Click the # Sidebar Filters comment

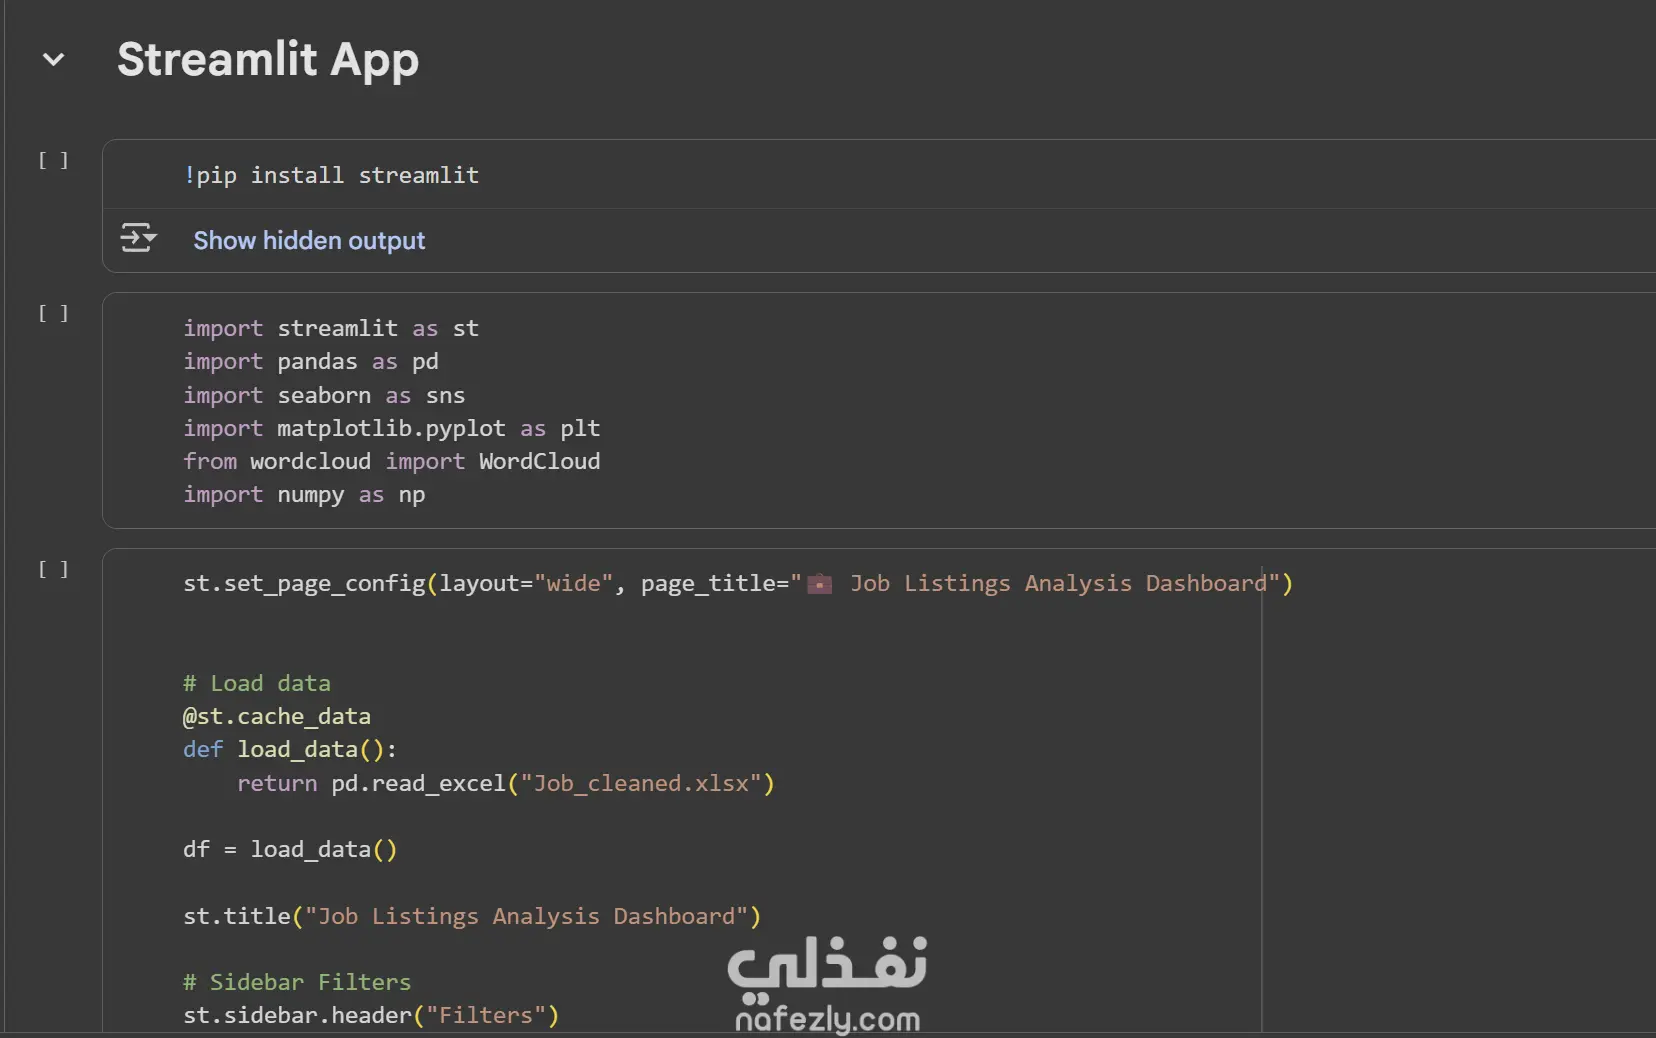(297, 982)
